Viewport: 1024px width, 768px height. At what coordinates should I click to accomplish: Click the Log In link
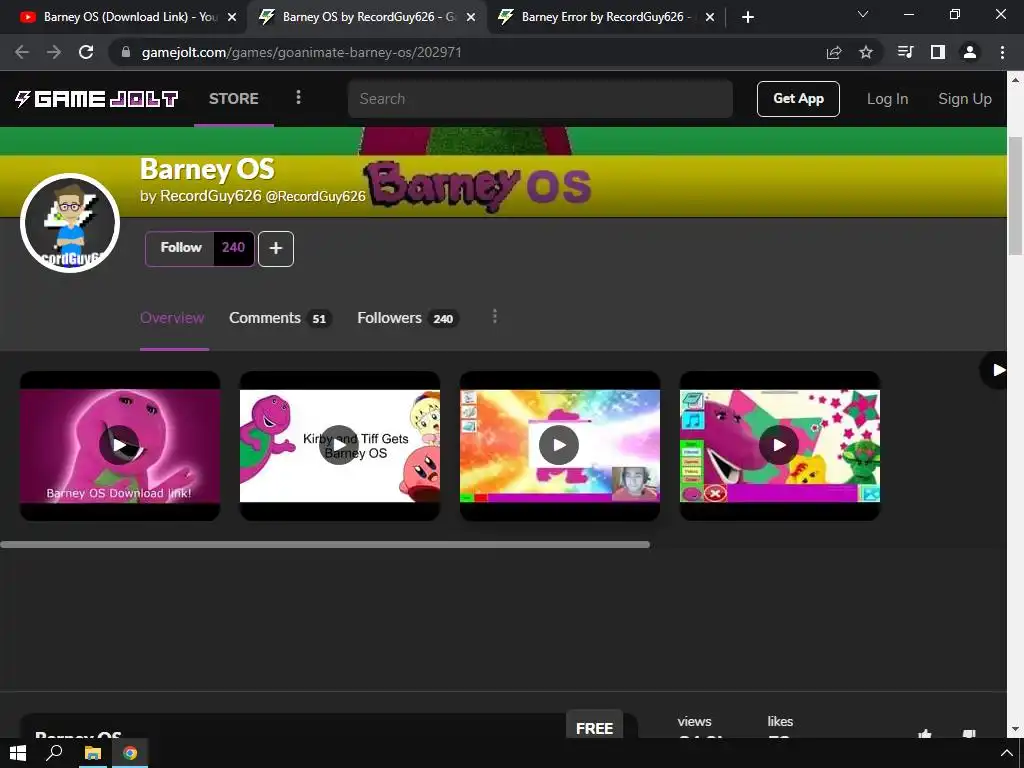click(887, 99)
